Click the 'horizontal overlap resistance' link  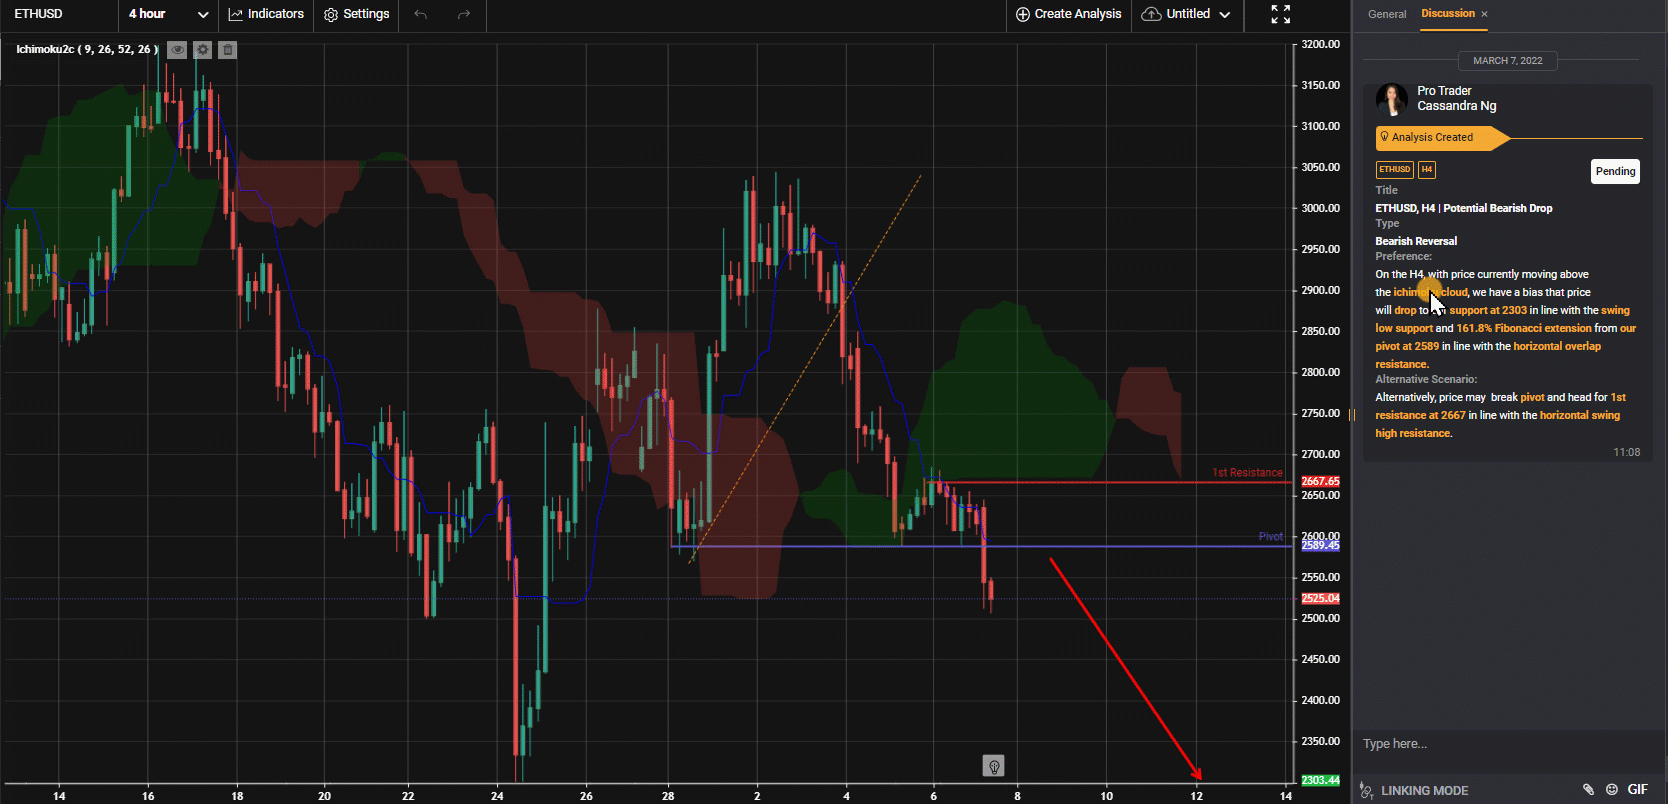click(1488, 355)
